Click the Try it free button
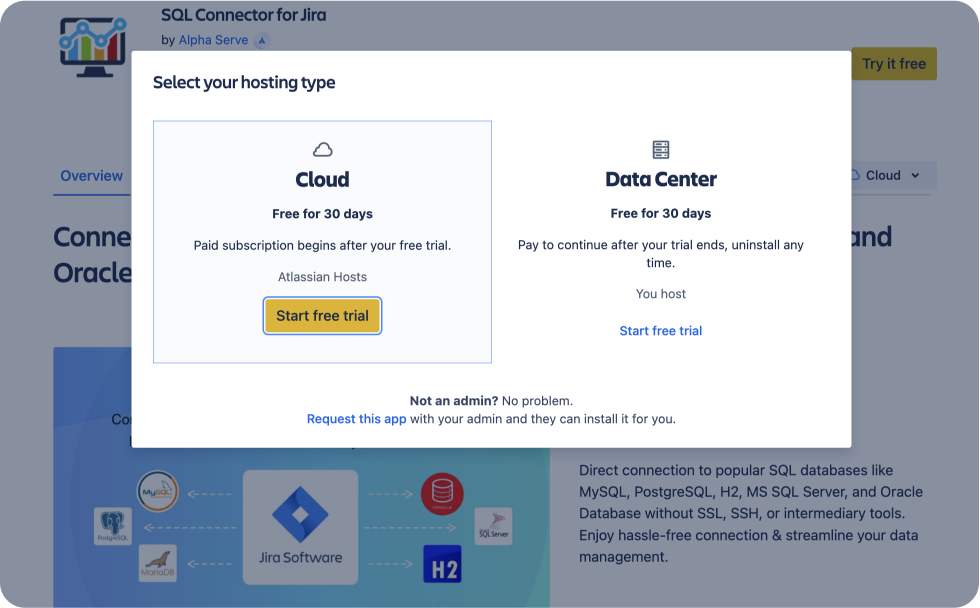Image resolution: width=980 pixels, height=608 pixels. 895,63
